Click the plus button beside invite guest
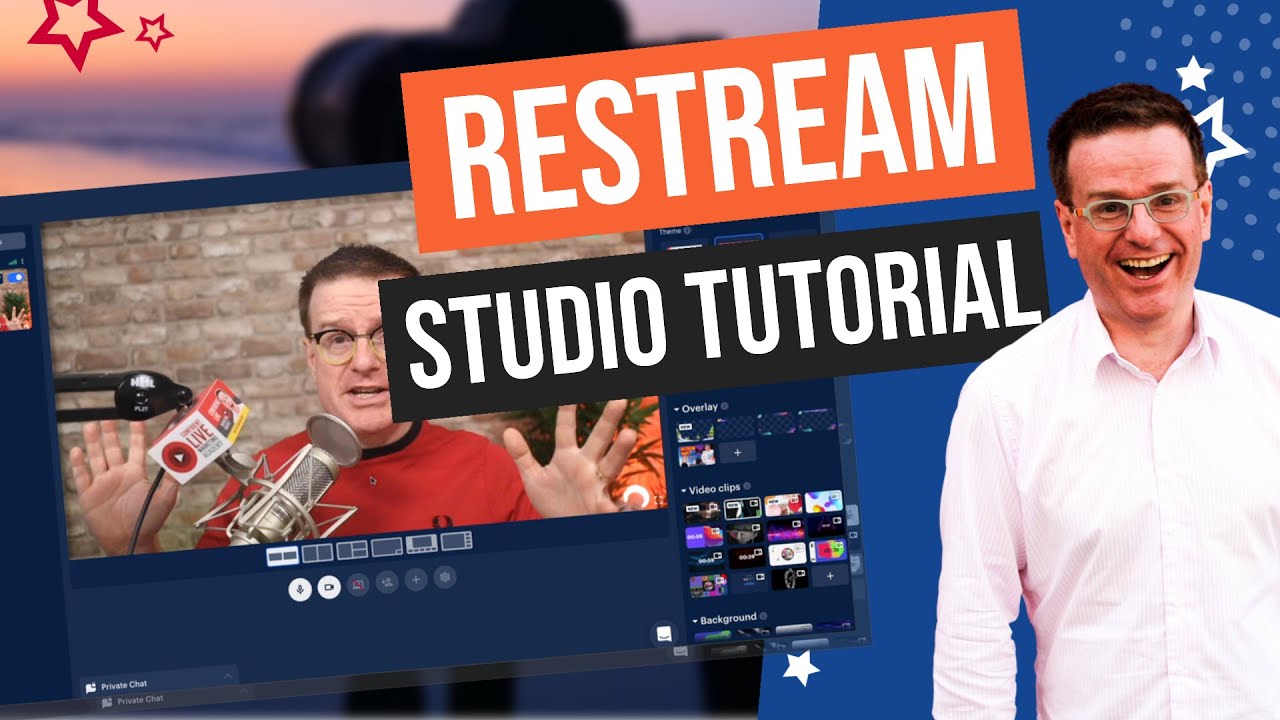The height and width of the screenshot is (720, 1280). click(x=416, y=580)
